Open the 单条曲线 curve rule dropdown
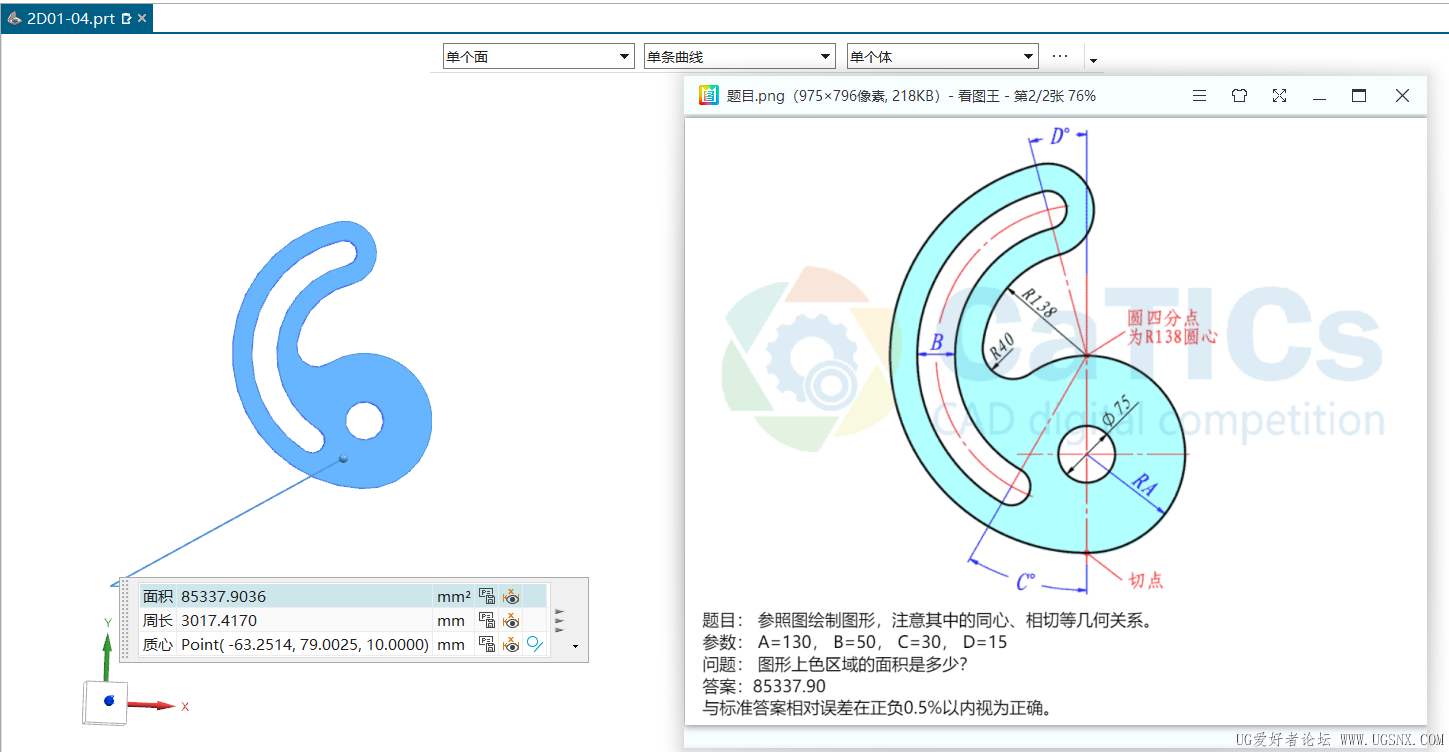 pos(739,57)
